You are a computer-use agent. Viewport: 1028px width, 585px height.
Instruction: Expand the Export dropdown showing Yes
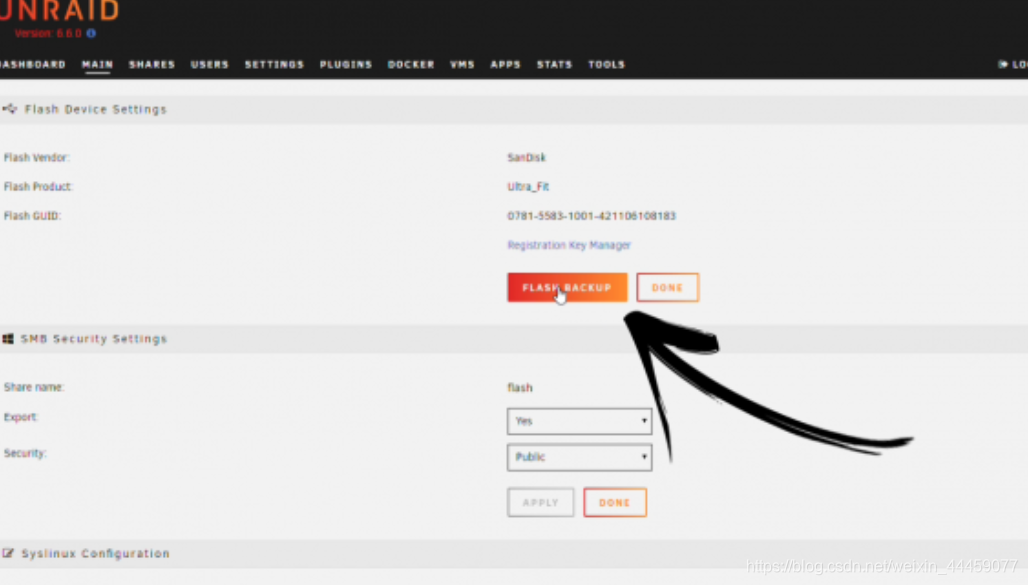pos(580,421)
